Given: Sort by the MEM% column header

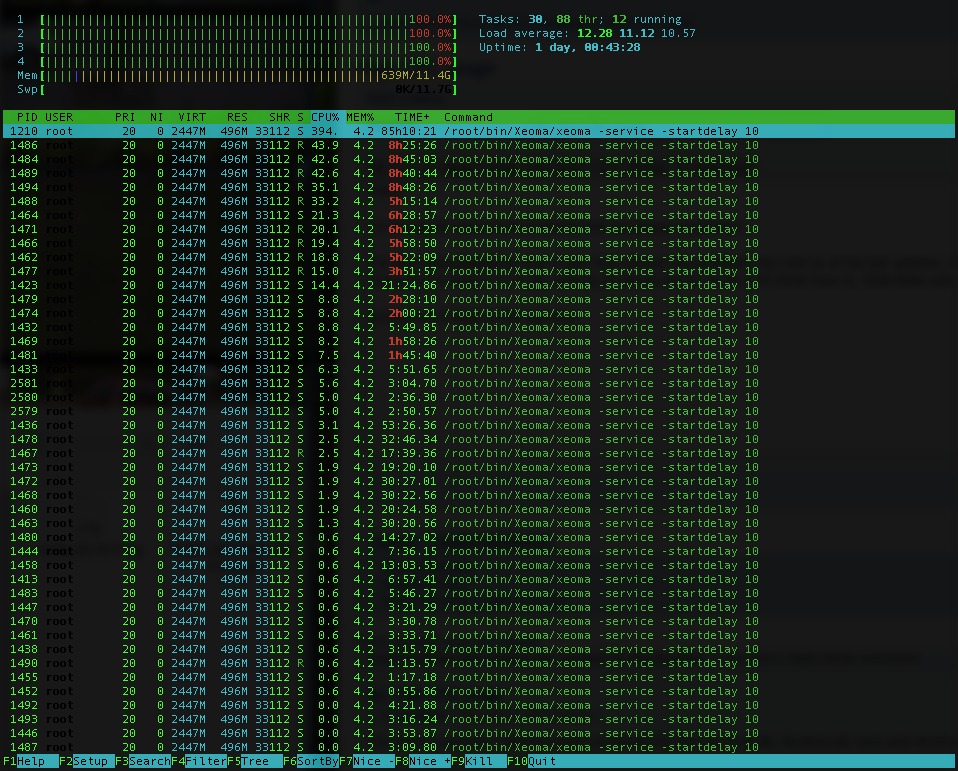Looking at the screenshot, I should 360,117.
